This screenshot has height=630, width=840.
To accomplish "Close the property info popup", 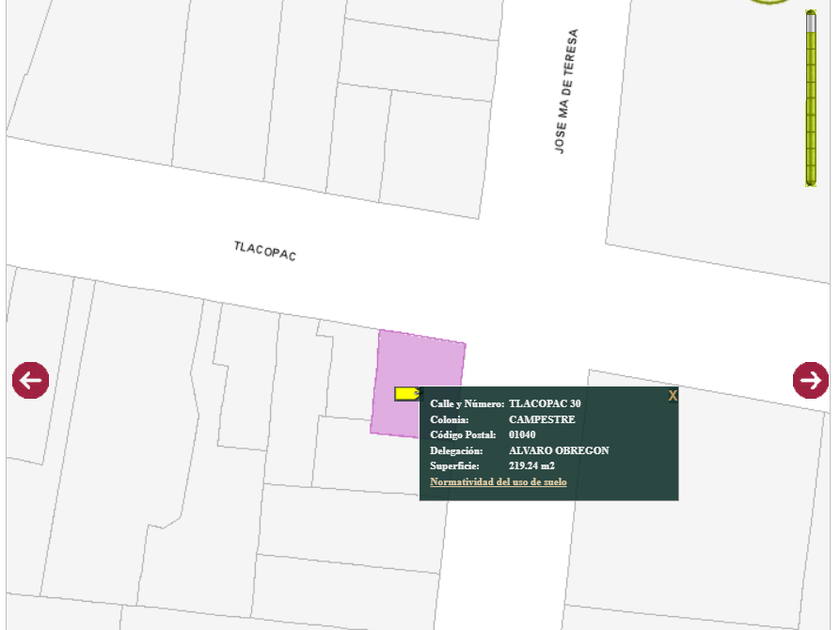I will pos(672,396).
